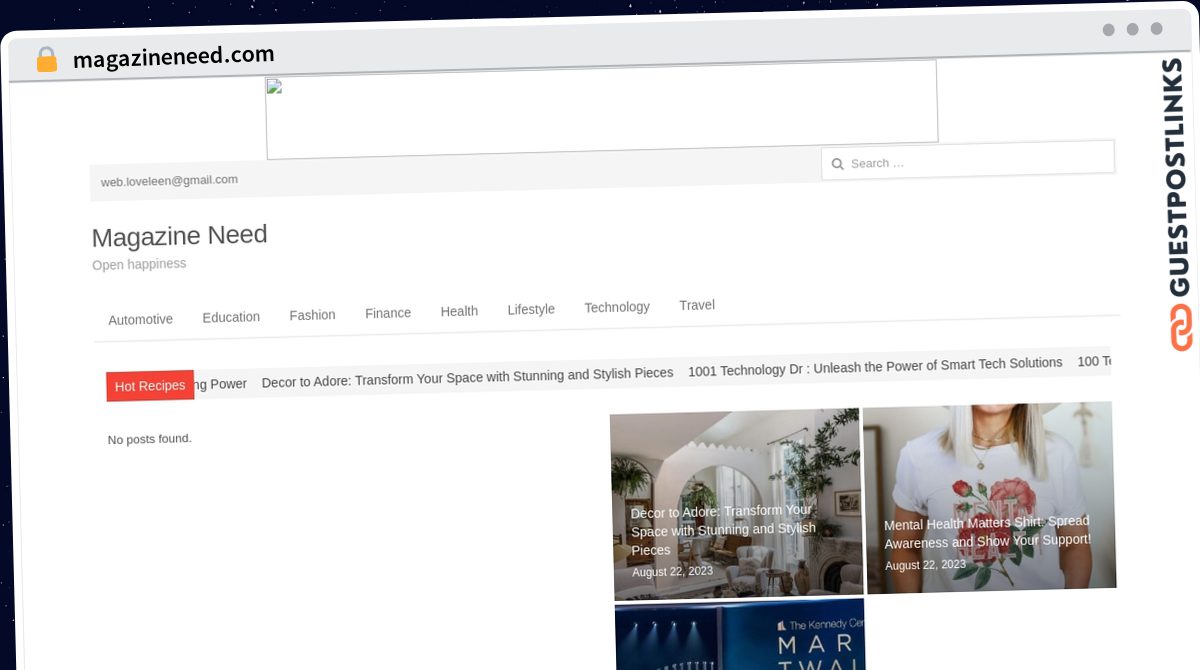The image size is (1200, 670).
Task: Click the Hot Recipes red label
Action: tap(150, 386)
